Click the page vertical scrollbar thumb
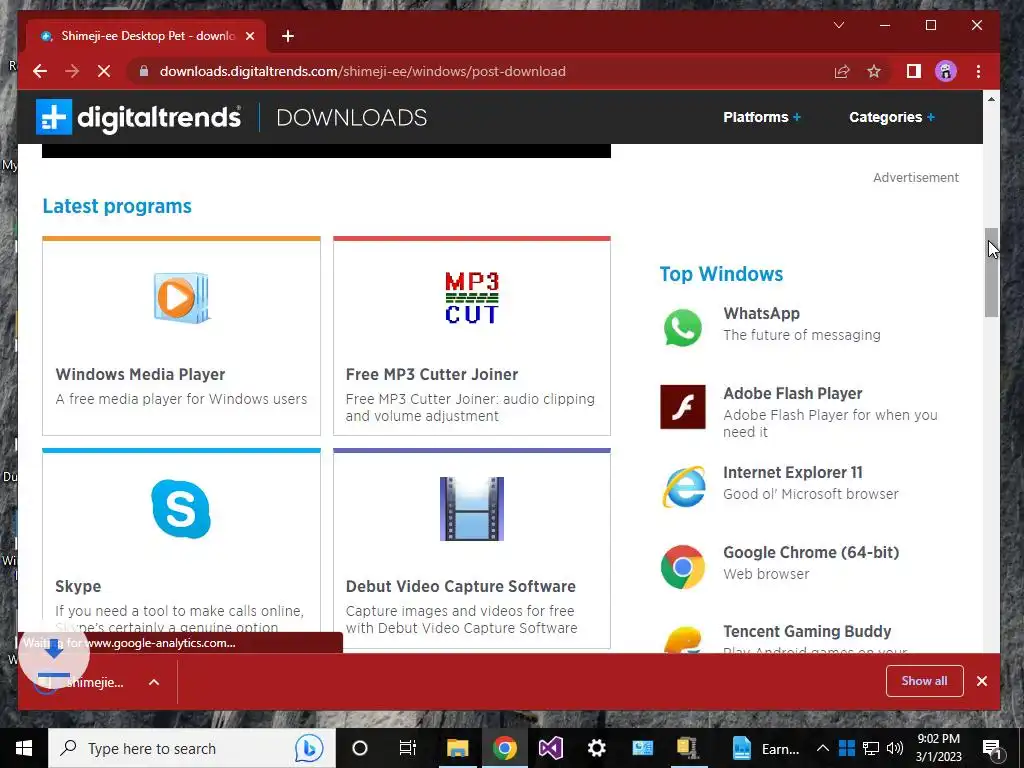1024x768 pixels. pos(991,272)
